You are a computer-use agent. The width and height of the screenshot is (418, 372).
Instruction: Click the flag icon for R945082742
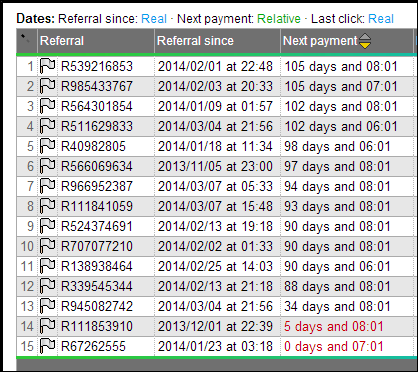(x=47, y=306)
